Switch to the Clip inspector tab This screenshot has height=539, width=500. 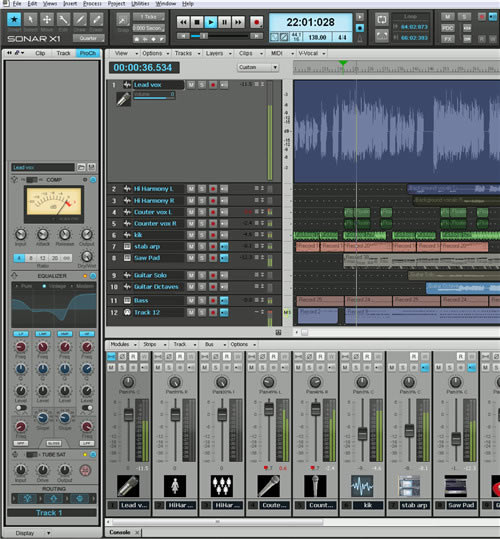[x=40, y=53]
